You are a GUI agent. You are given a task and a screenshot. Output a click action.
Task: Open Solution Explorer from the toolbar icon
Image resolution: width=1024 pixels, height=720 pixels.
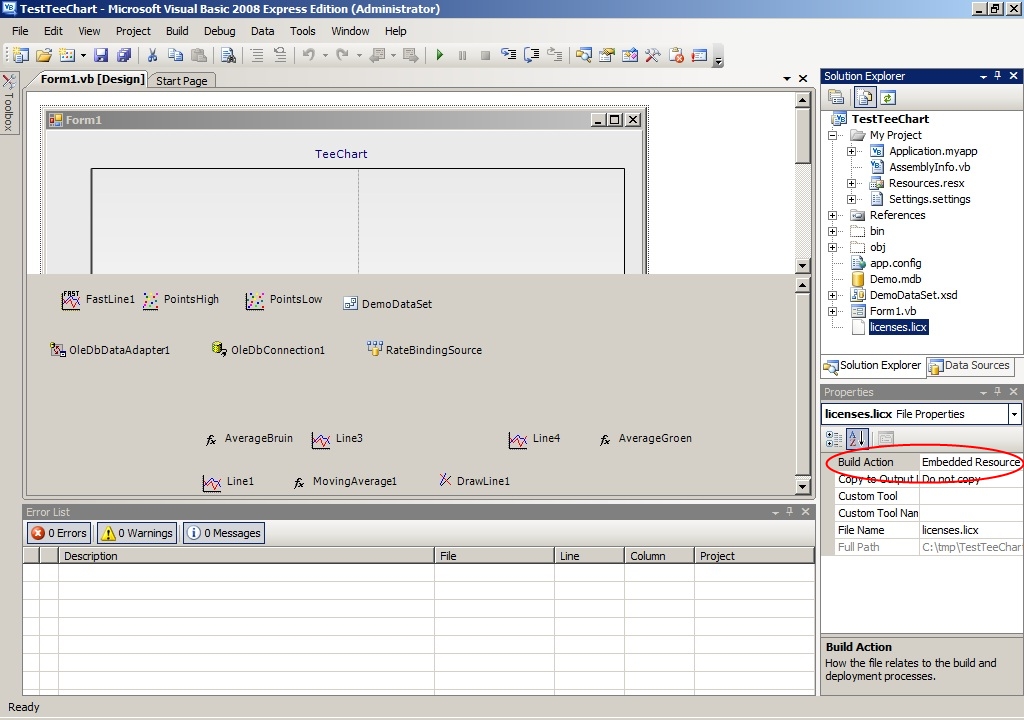coord(584,56)
